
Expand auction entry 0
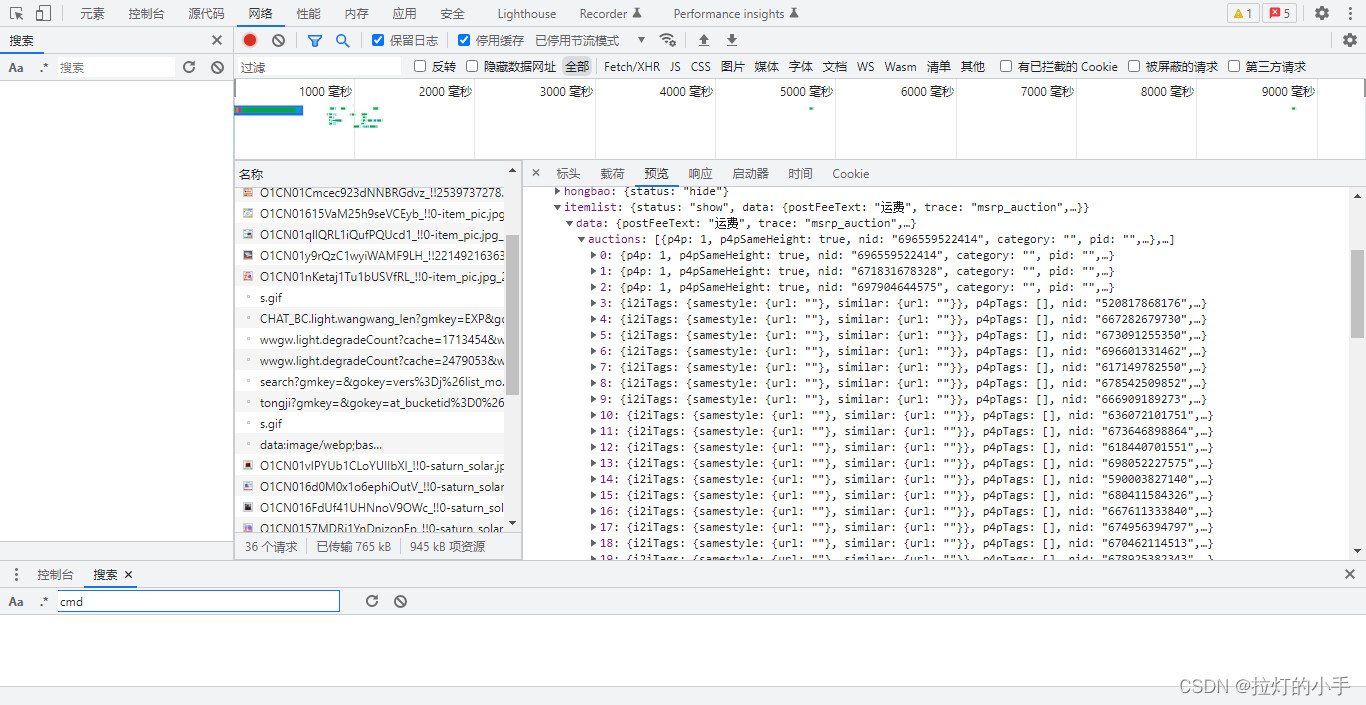point(594,255)
